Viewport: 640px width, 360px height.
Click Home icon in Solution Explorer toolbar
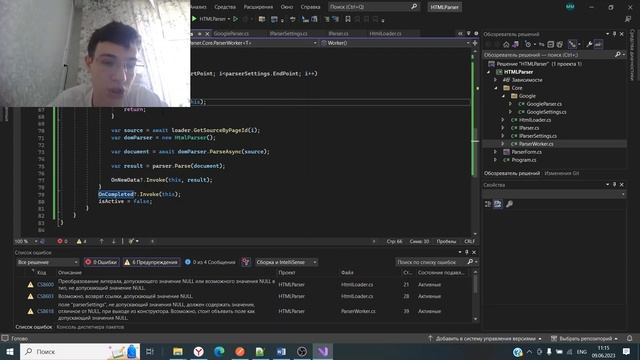point(506,44)
